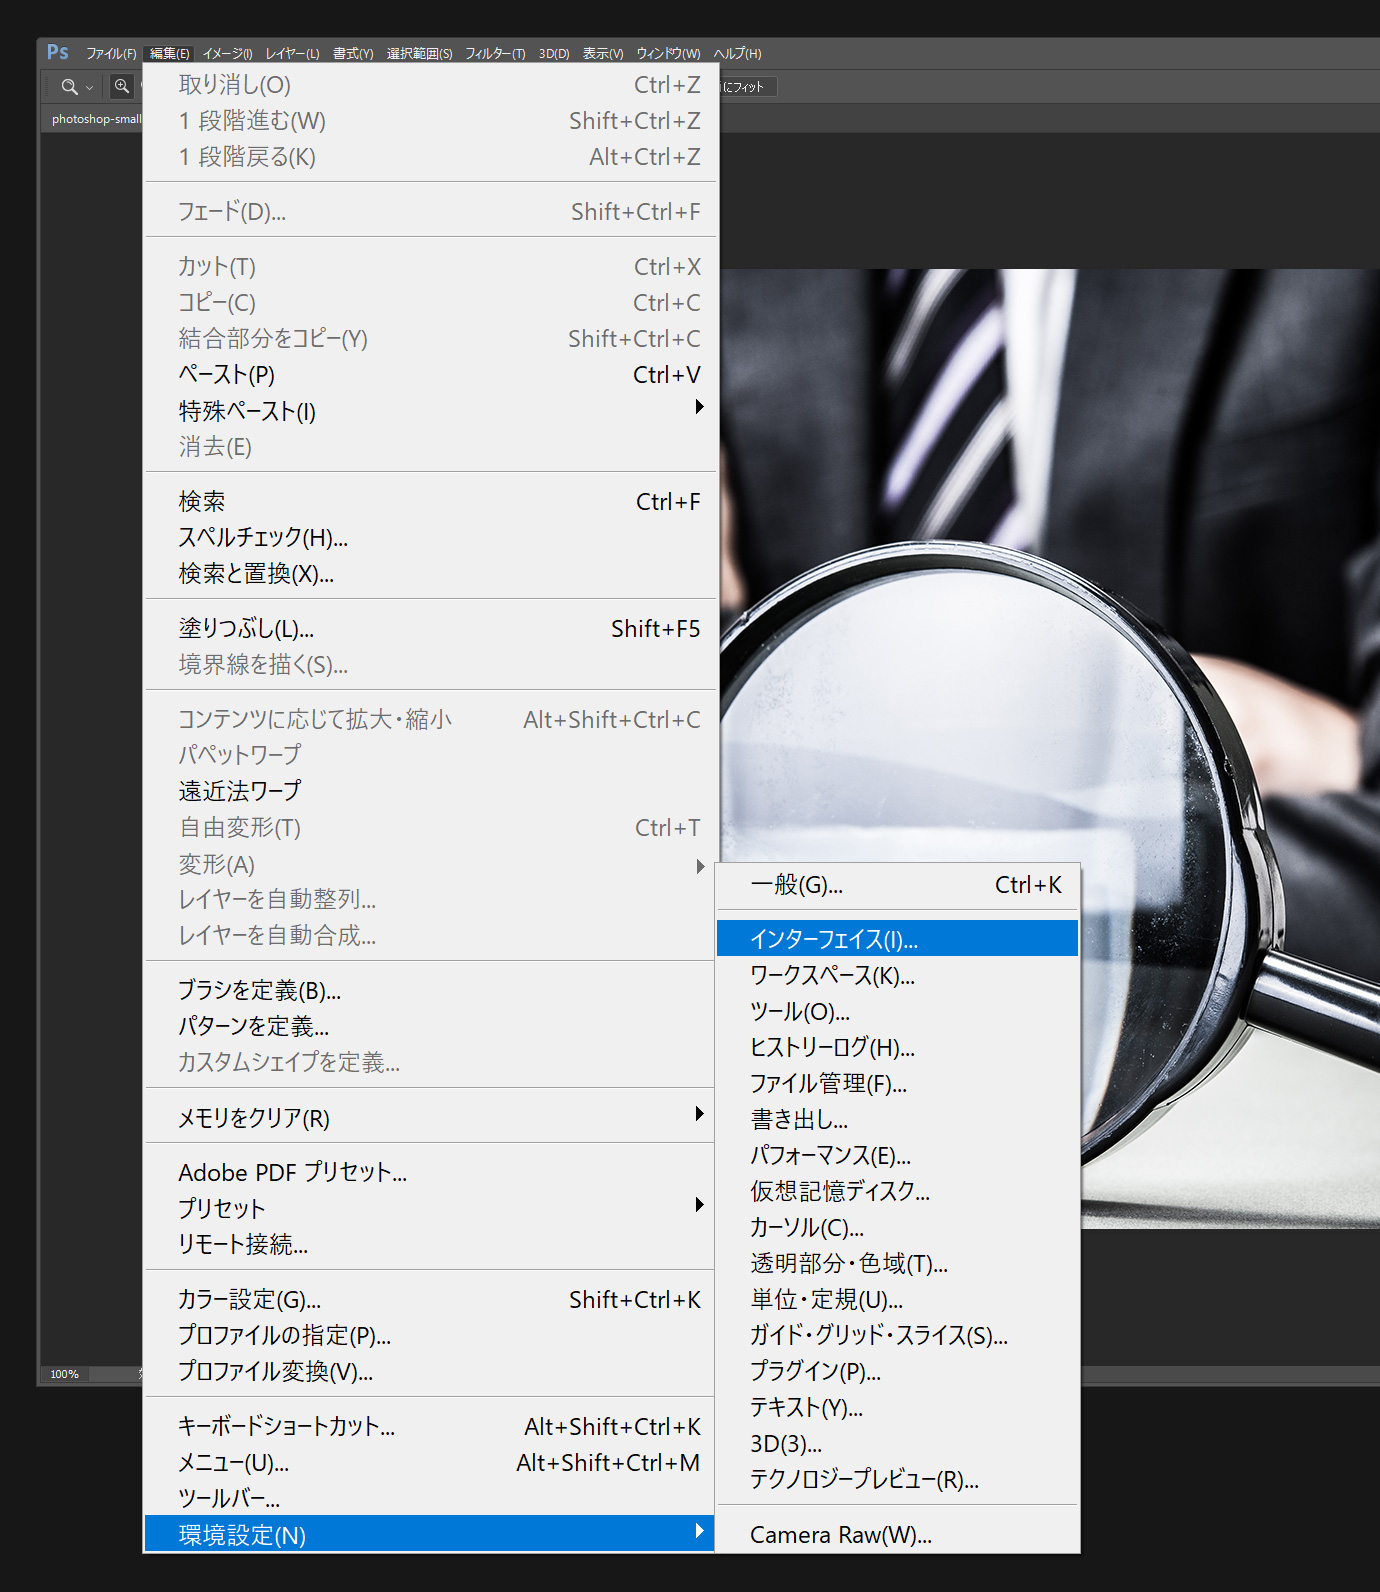Choose インターフェイス(I) in preferences submenu
Viewport: 1380px width, 1592px height.
coord(834,939)
